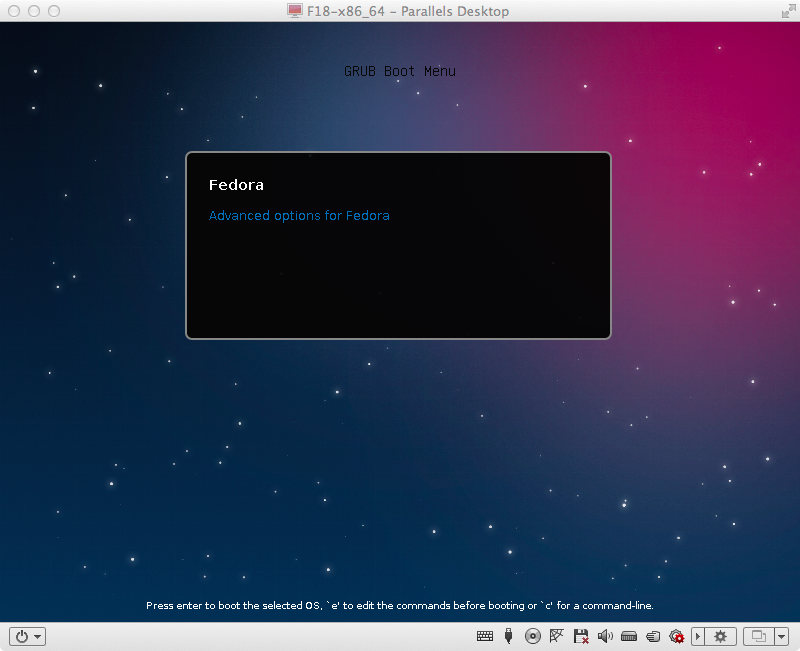Zoom the window with the third title-bar button
The image size is (800, 651).
(x=54, y=11)
